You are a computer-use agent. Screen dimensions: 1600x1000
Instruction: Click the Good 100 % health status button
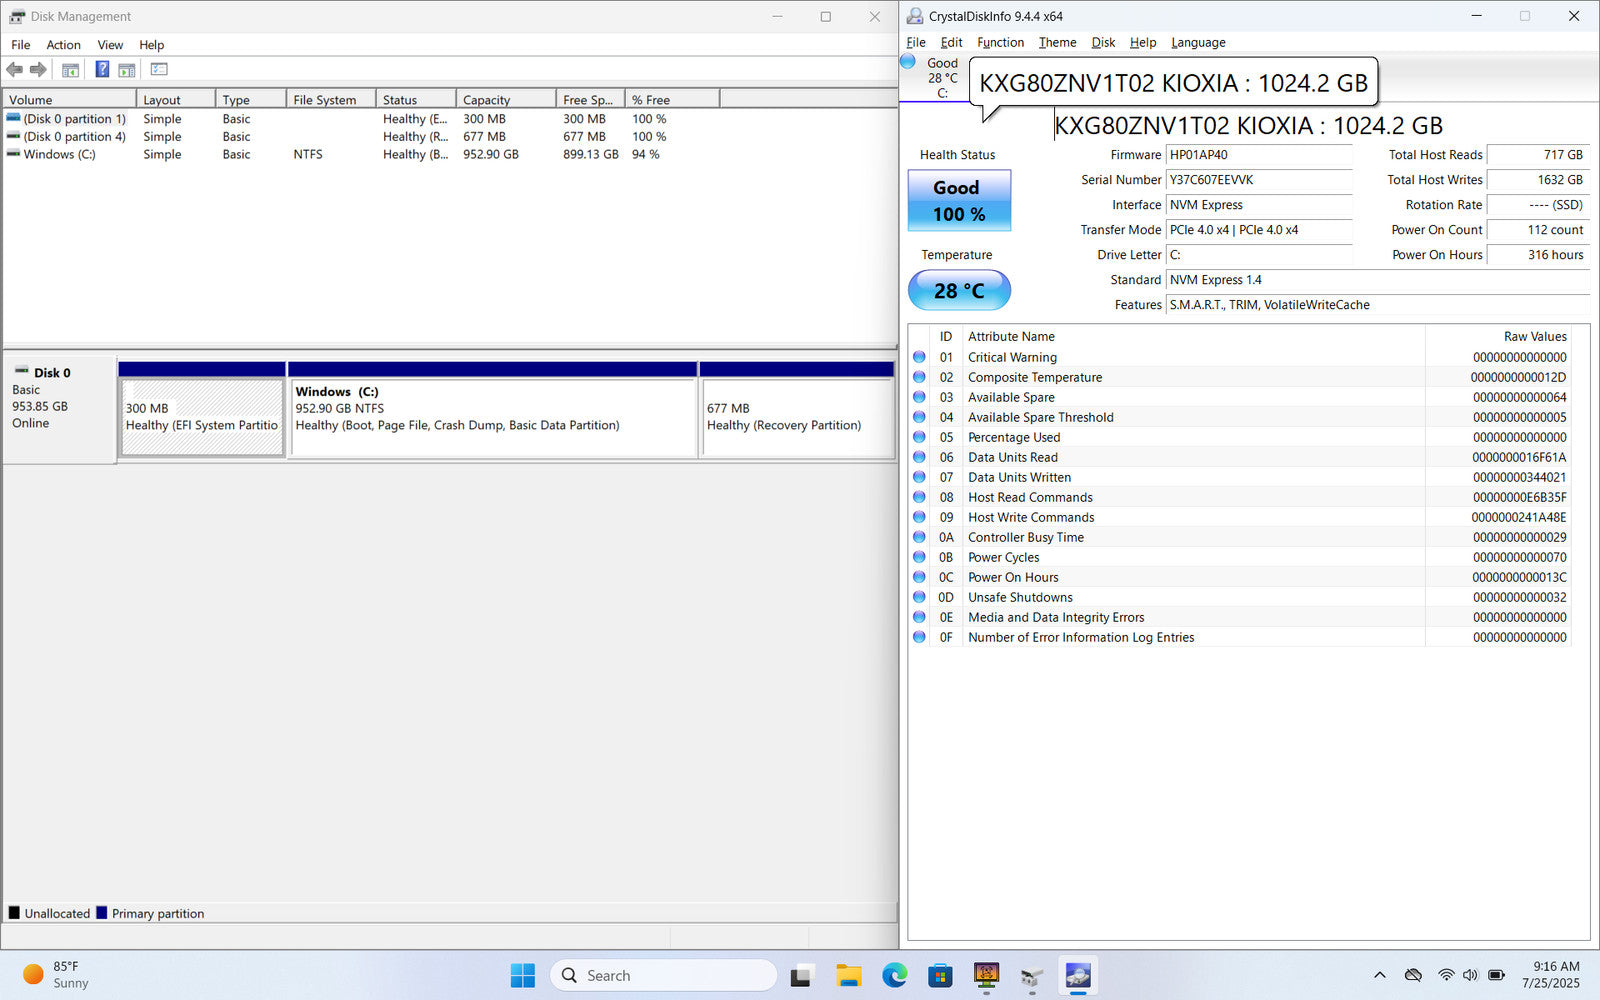click(x=959, y=201)
